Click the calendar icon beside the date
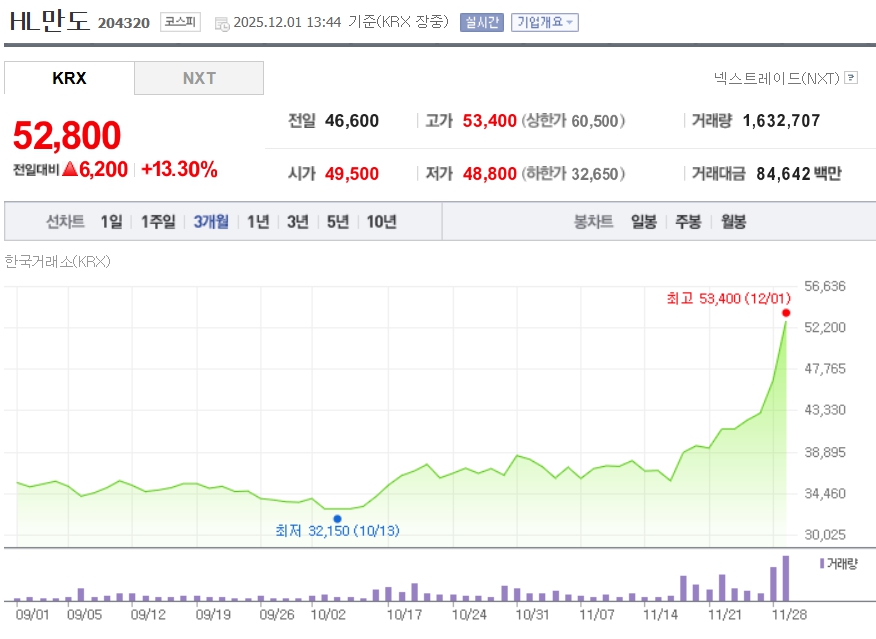This screenshot has width=876, height=639. click(x=222, y=23)
